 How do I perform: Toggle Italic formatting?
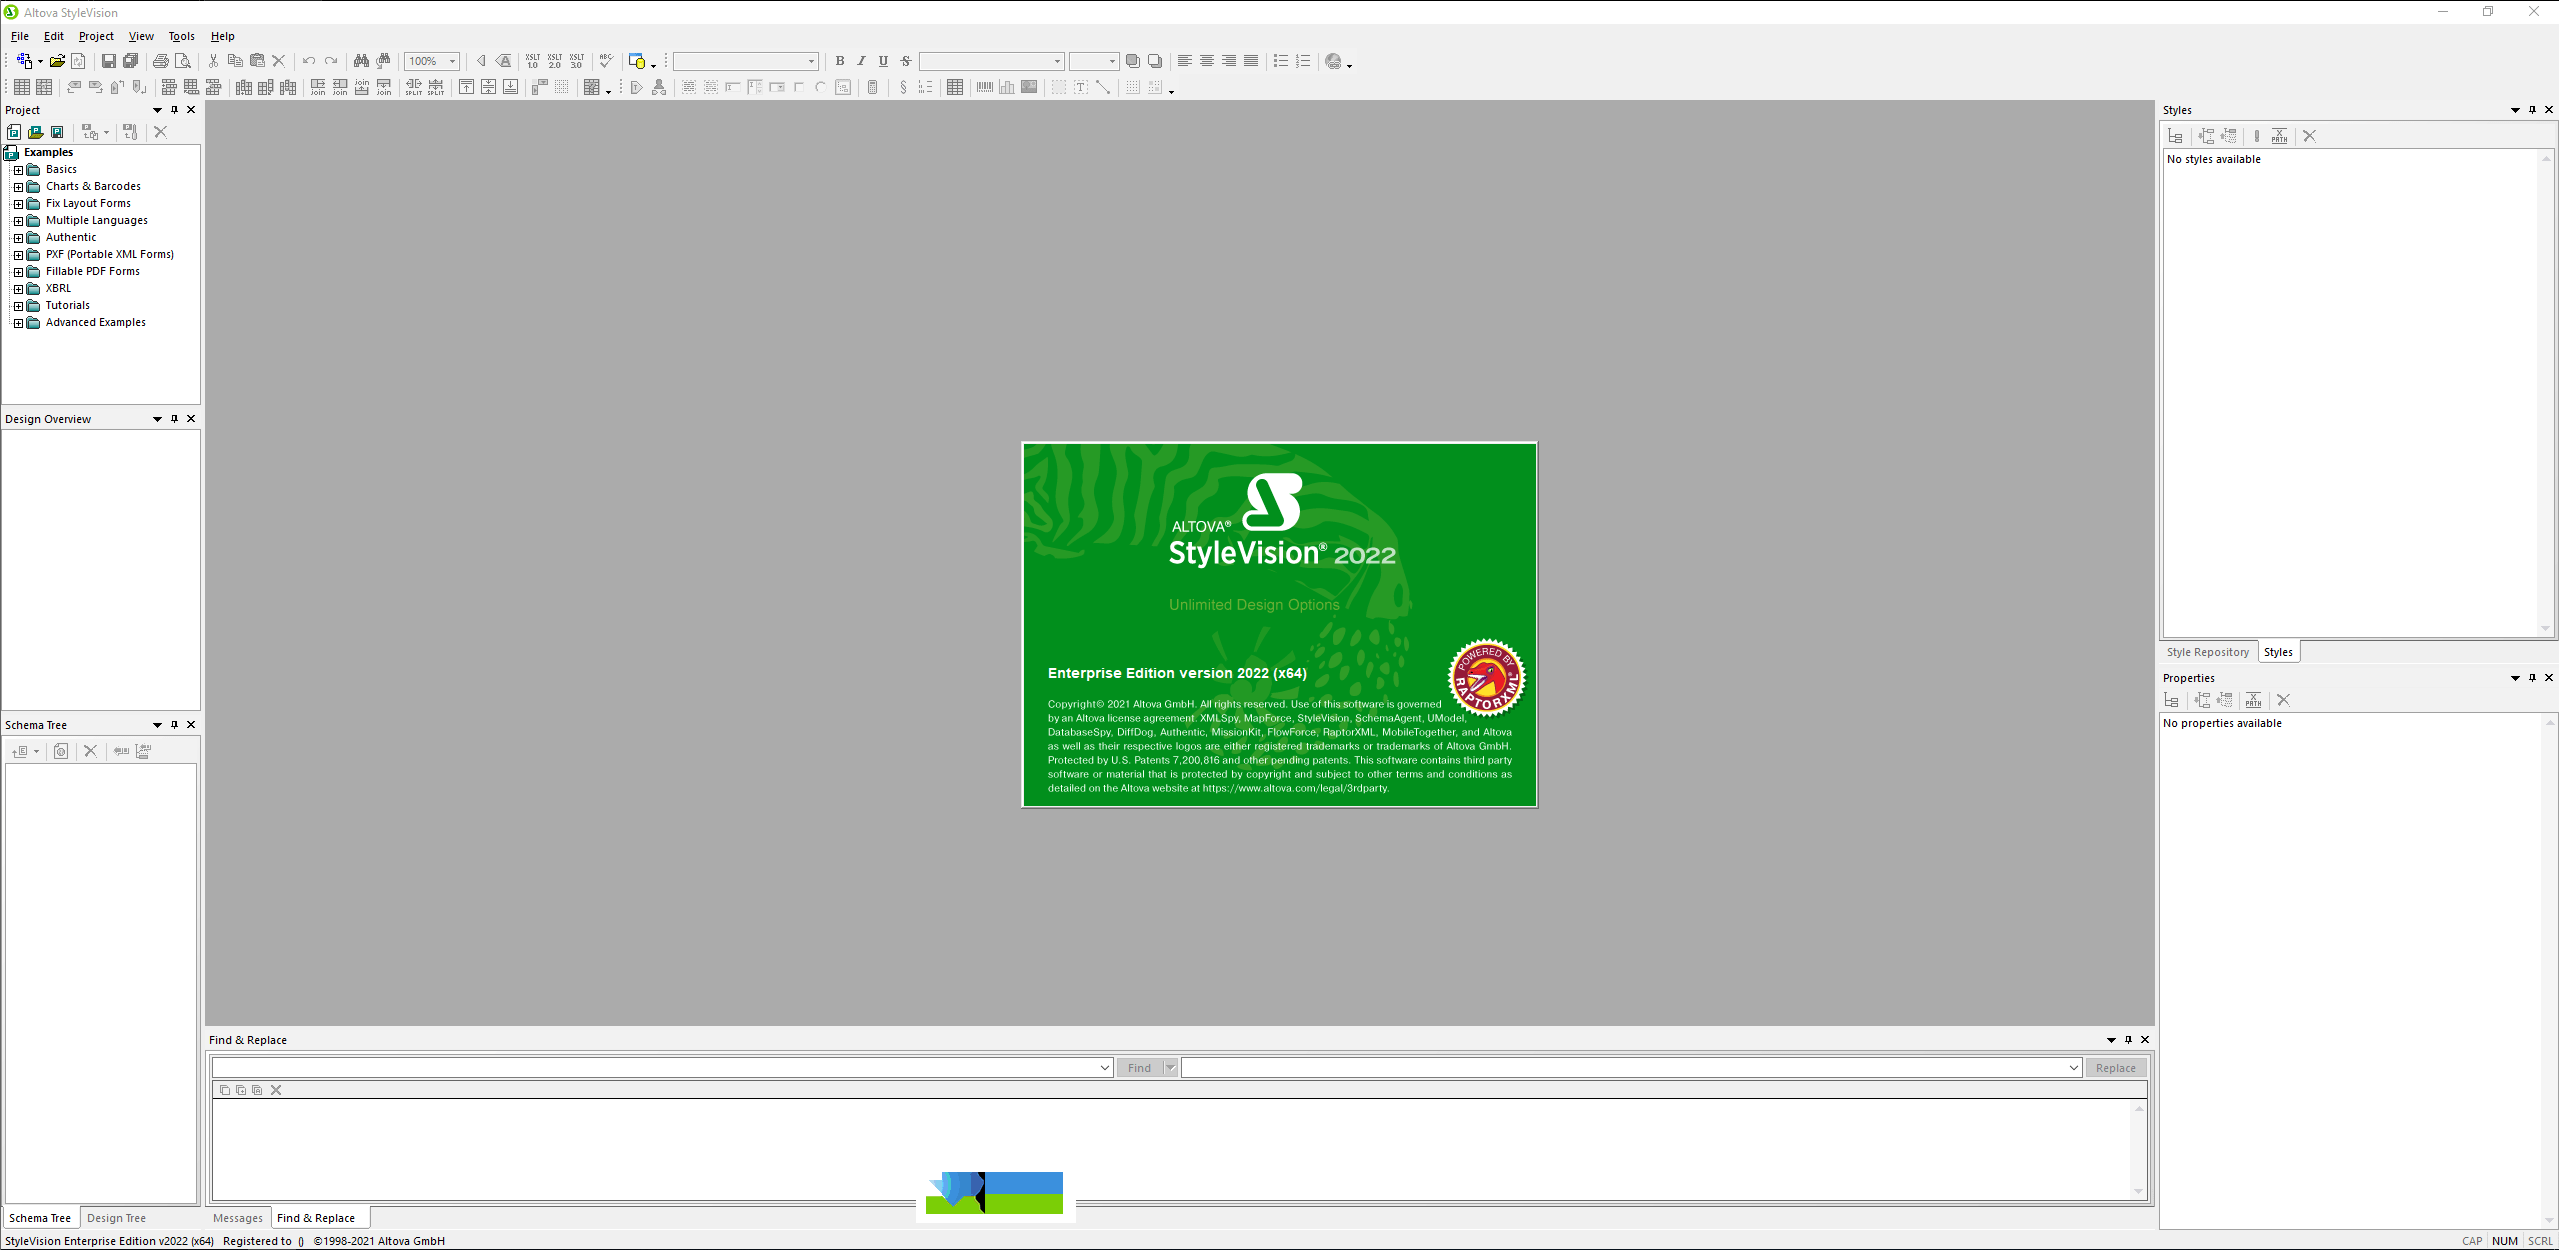862,61
